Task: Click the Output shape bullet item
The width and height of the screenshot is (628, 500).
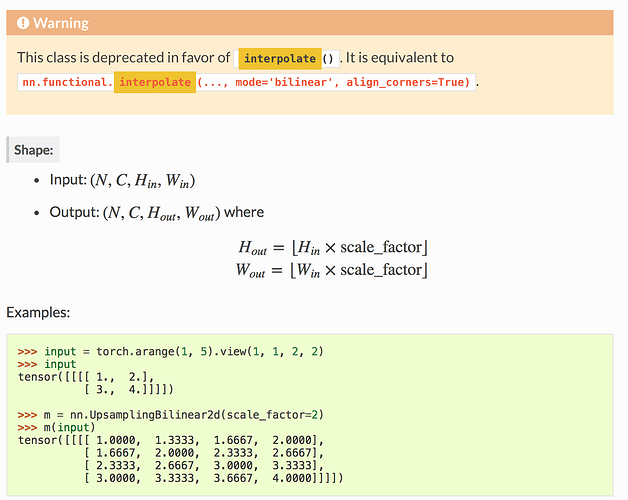Action: (x=155, y=213)
